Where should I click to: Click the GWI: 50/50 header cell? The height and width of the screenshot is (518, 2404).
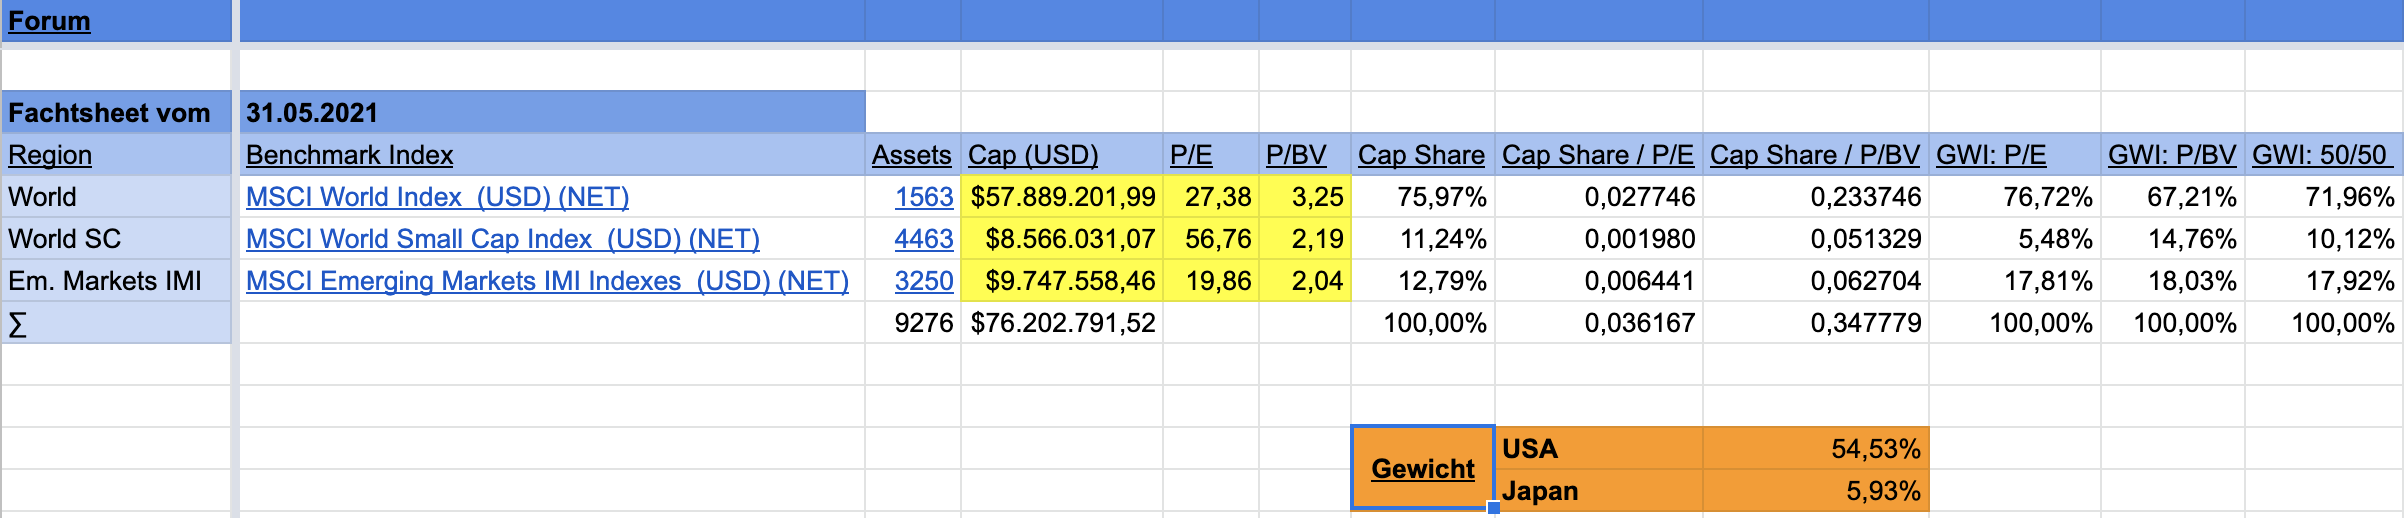pos(2322,155)
